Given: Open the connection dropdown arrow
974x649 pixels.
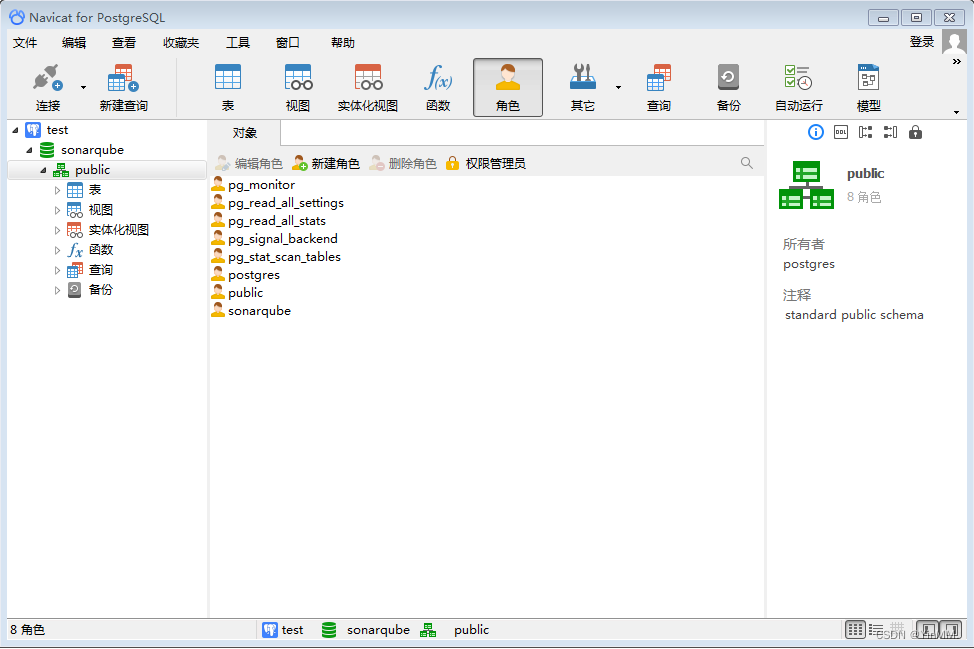Looking at the screenshot, I should coord(83,88).
